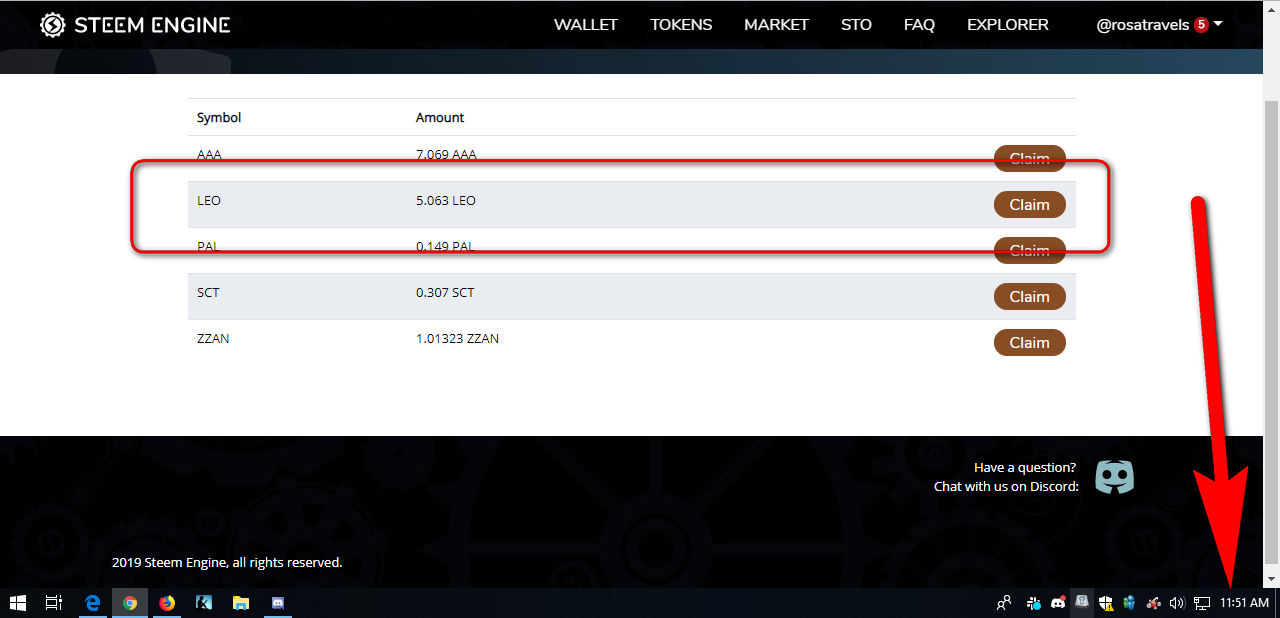Open the Discord chat icon in footer
Viewport: 1280px width, 618px height.
(x=1115, y=477)
